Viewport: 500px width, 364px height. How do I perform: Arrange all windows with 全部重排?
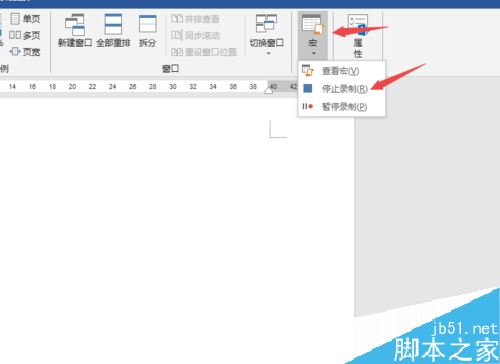pyautogui.click(x=113, y=31)
